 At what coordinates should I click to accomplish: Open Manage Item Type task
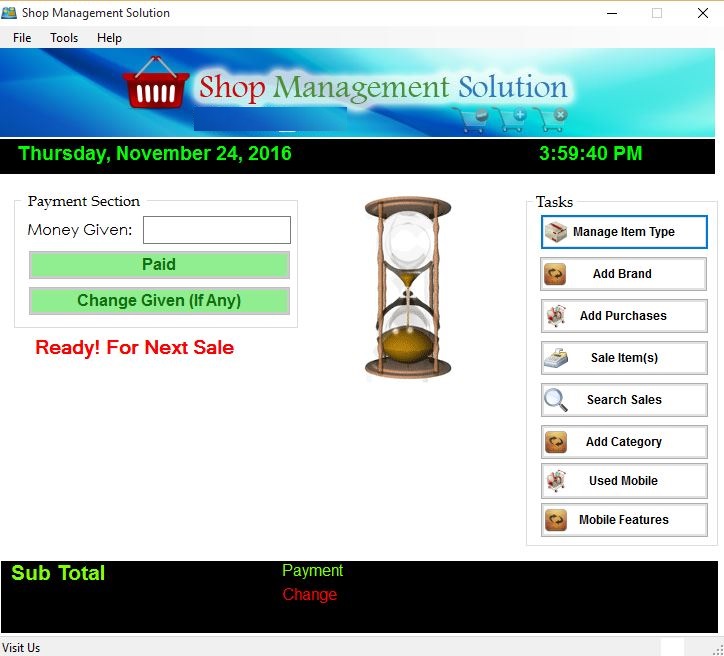click(624, 232)
